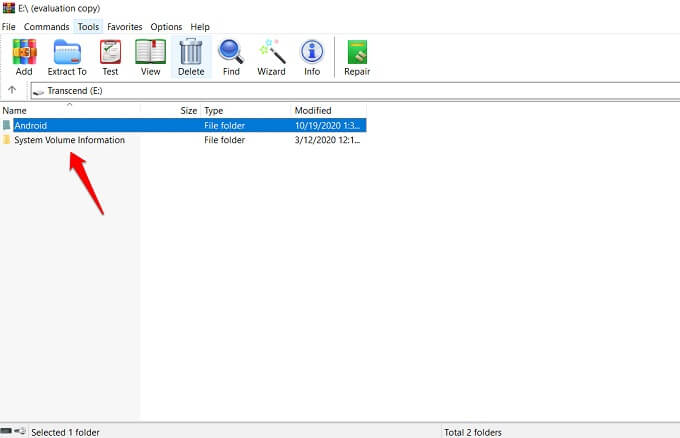Open the Favorites menu
Image resolution: width=680 pixels, height=438 pixels.
125,26
